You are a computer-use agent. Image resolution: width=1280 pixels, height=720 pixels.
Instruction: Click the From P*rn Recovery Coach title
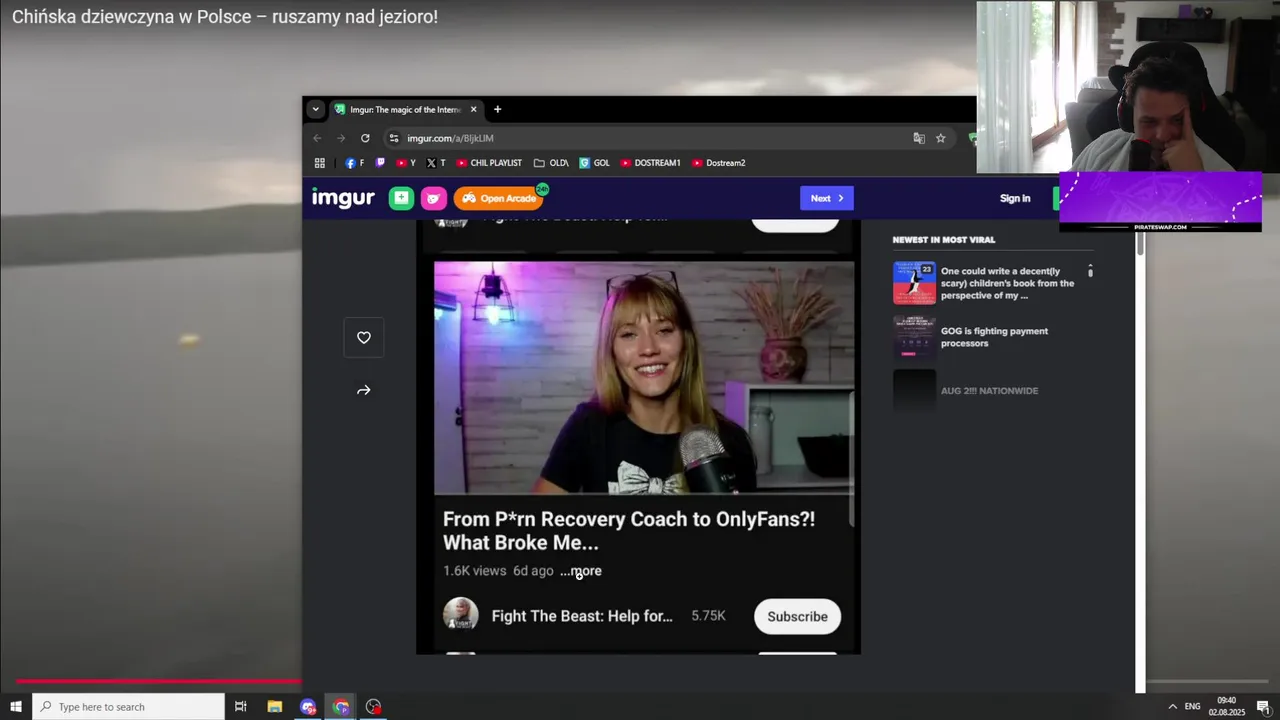pos(629,531)
